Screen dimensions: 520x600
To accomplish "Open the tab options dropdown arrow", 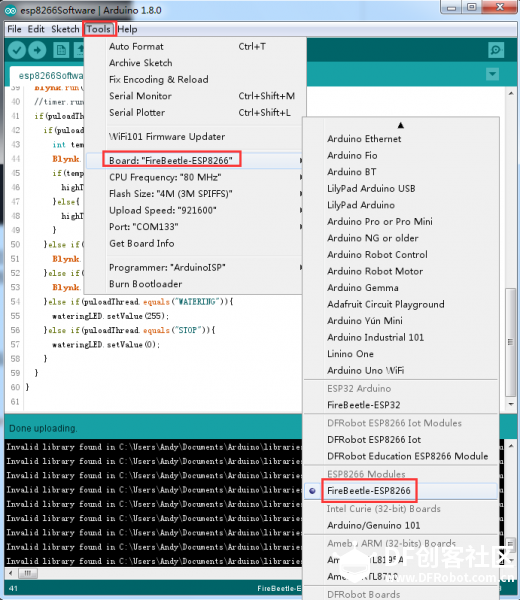I will pos(492,74).
